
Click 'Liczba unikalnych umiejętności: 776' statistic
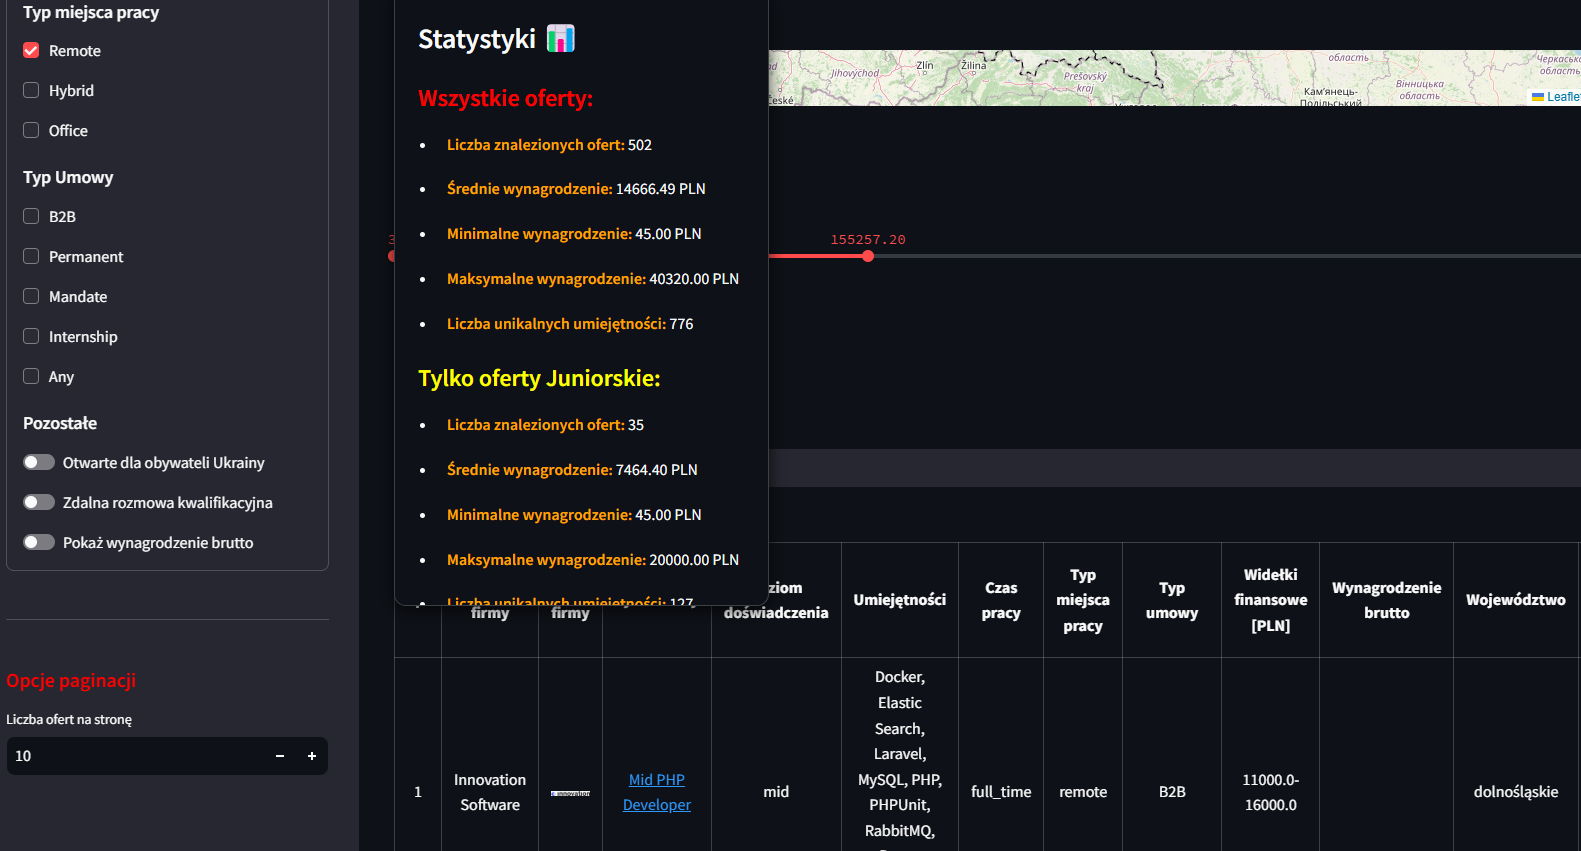click(570, 324)
